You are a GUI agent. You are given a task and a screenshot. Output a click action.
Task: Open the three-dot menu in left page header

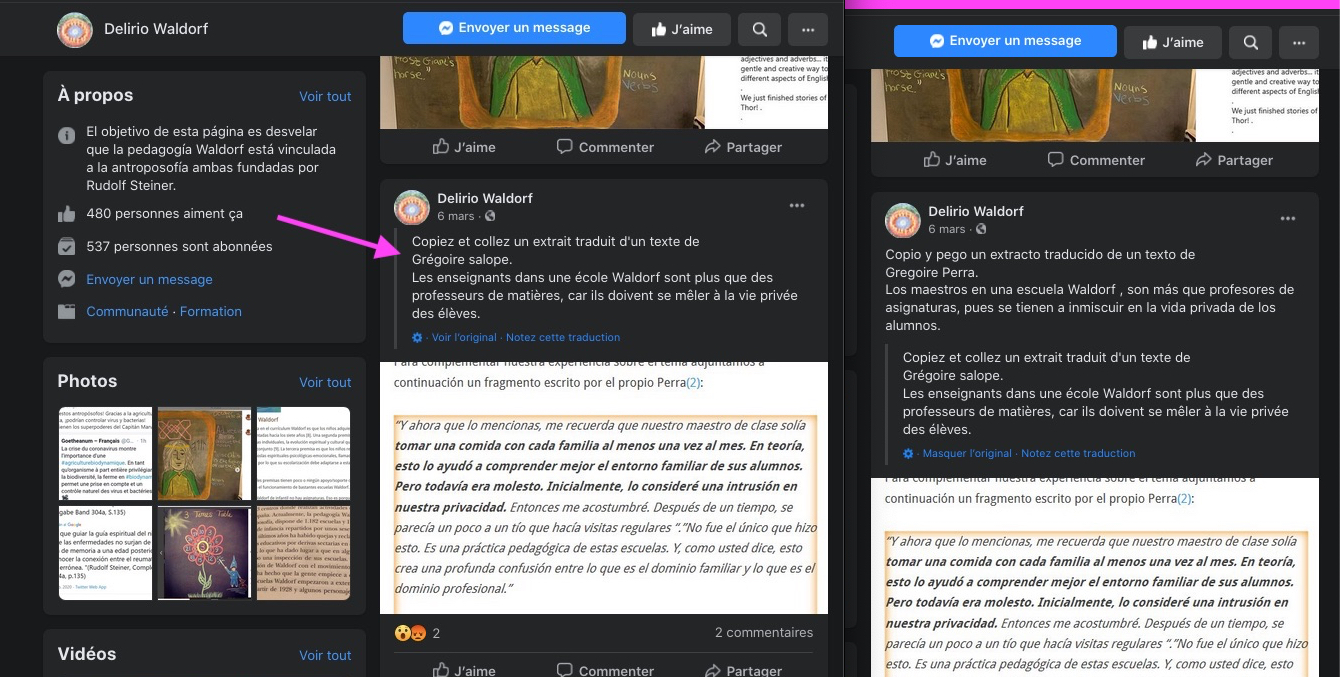coord(807,29)
